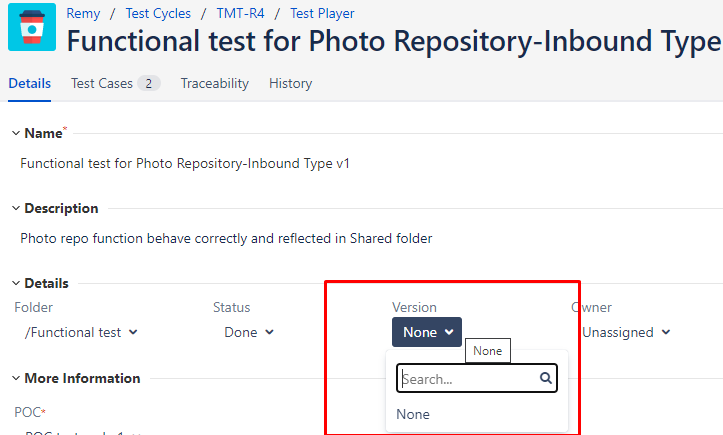
Task: Click the magnifier icon in Version search box
Action: tap(545, 378)
